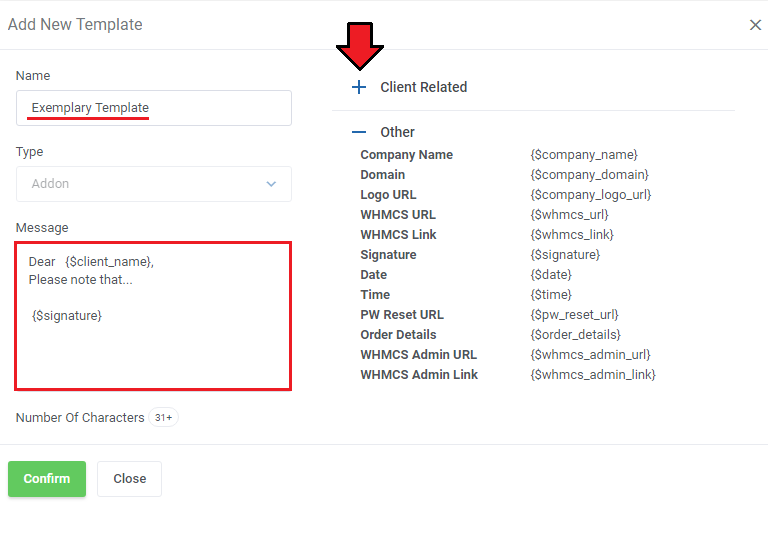Insert the {$company_logo_url} variable

coord(591,195)
